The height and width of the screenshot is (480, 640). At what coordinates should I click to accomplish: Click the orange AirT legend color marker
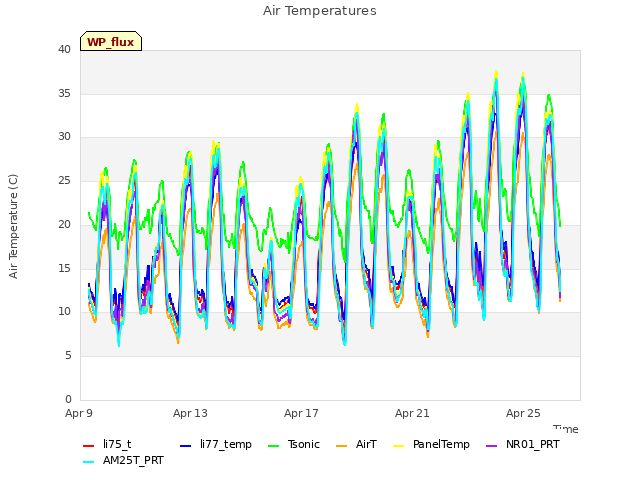pyautogui.click(x=342, y=445)
